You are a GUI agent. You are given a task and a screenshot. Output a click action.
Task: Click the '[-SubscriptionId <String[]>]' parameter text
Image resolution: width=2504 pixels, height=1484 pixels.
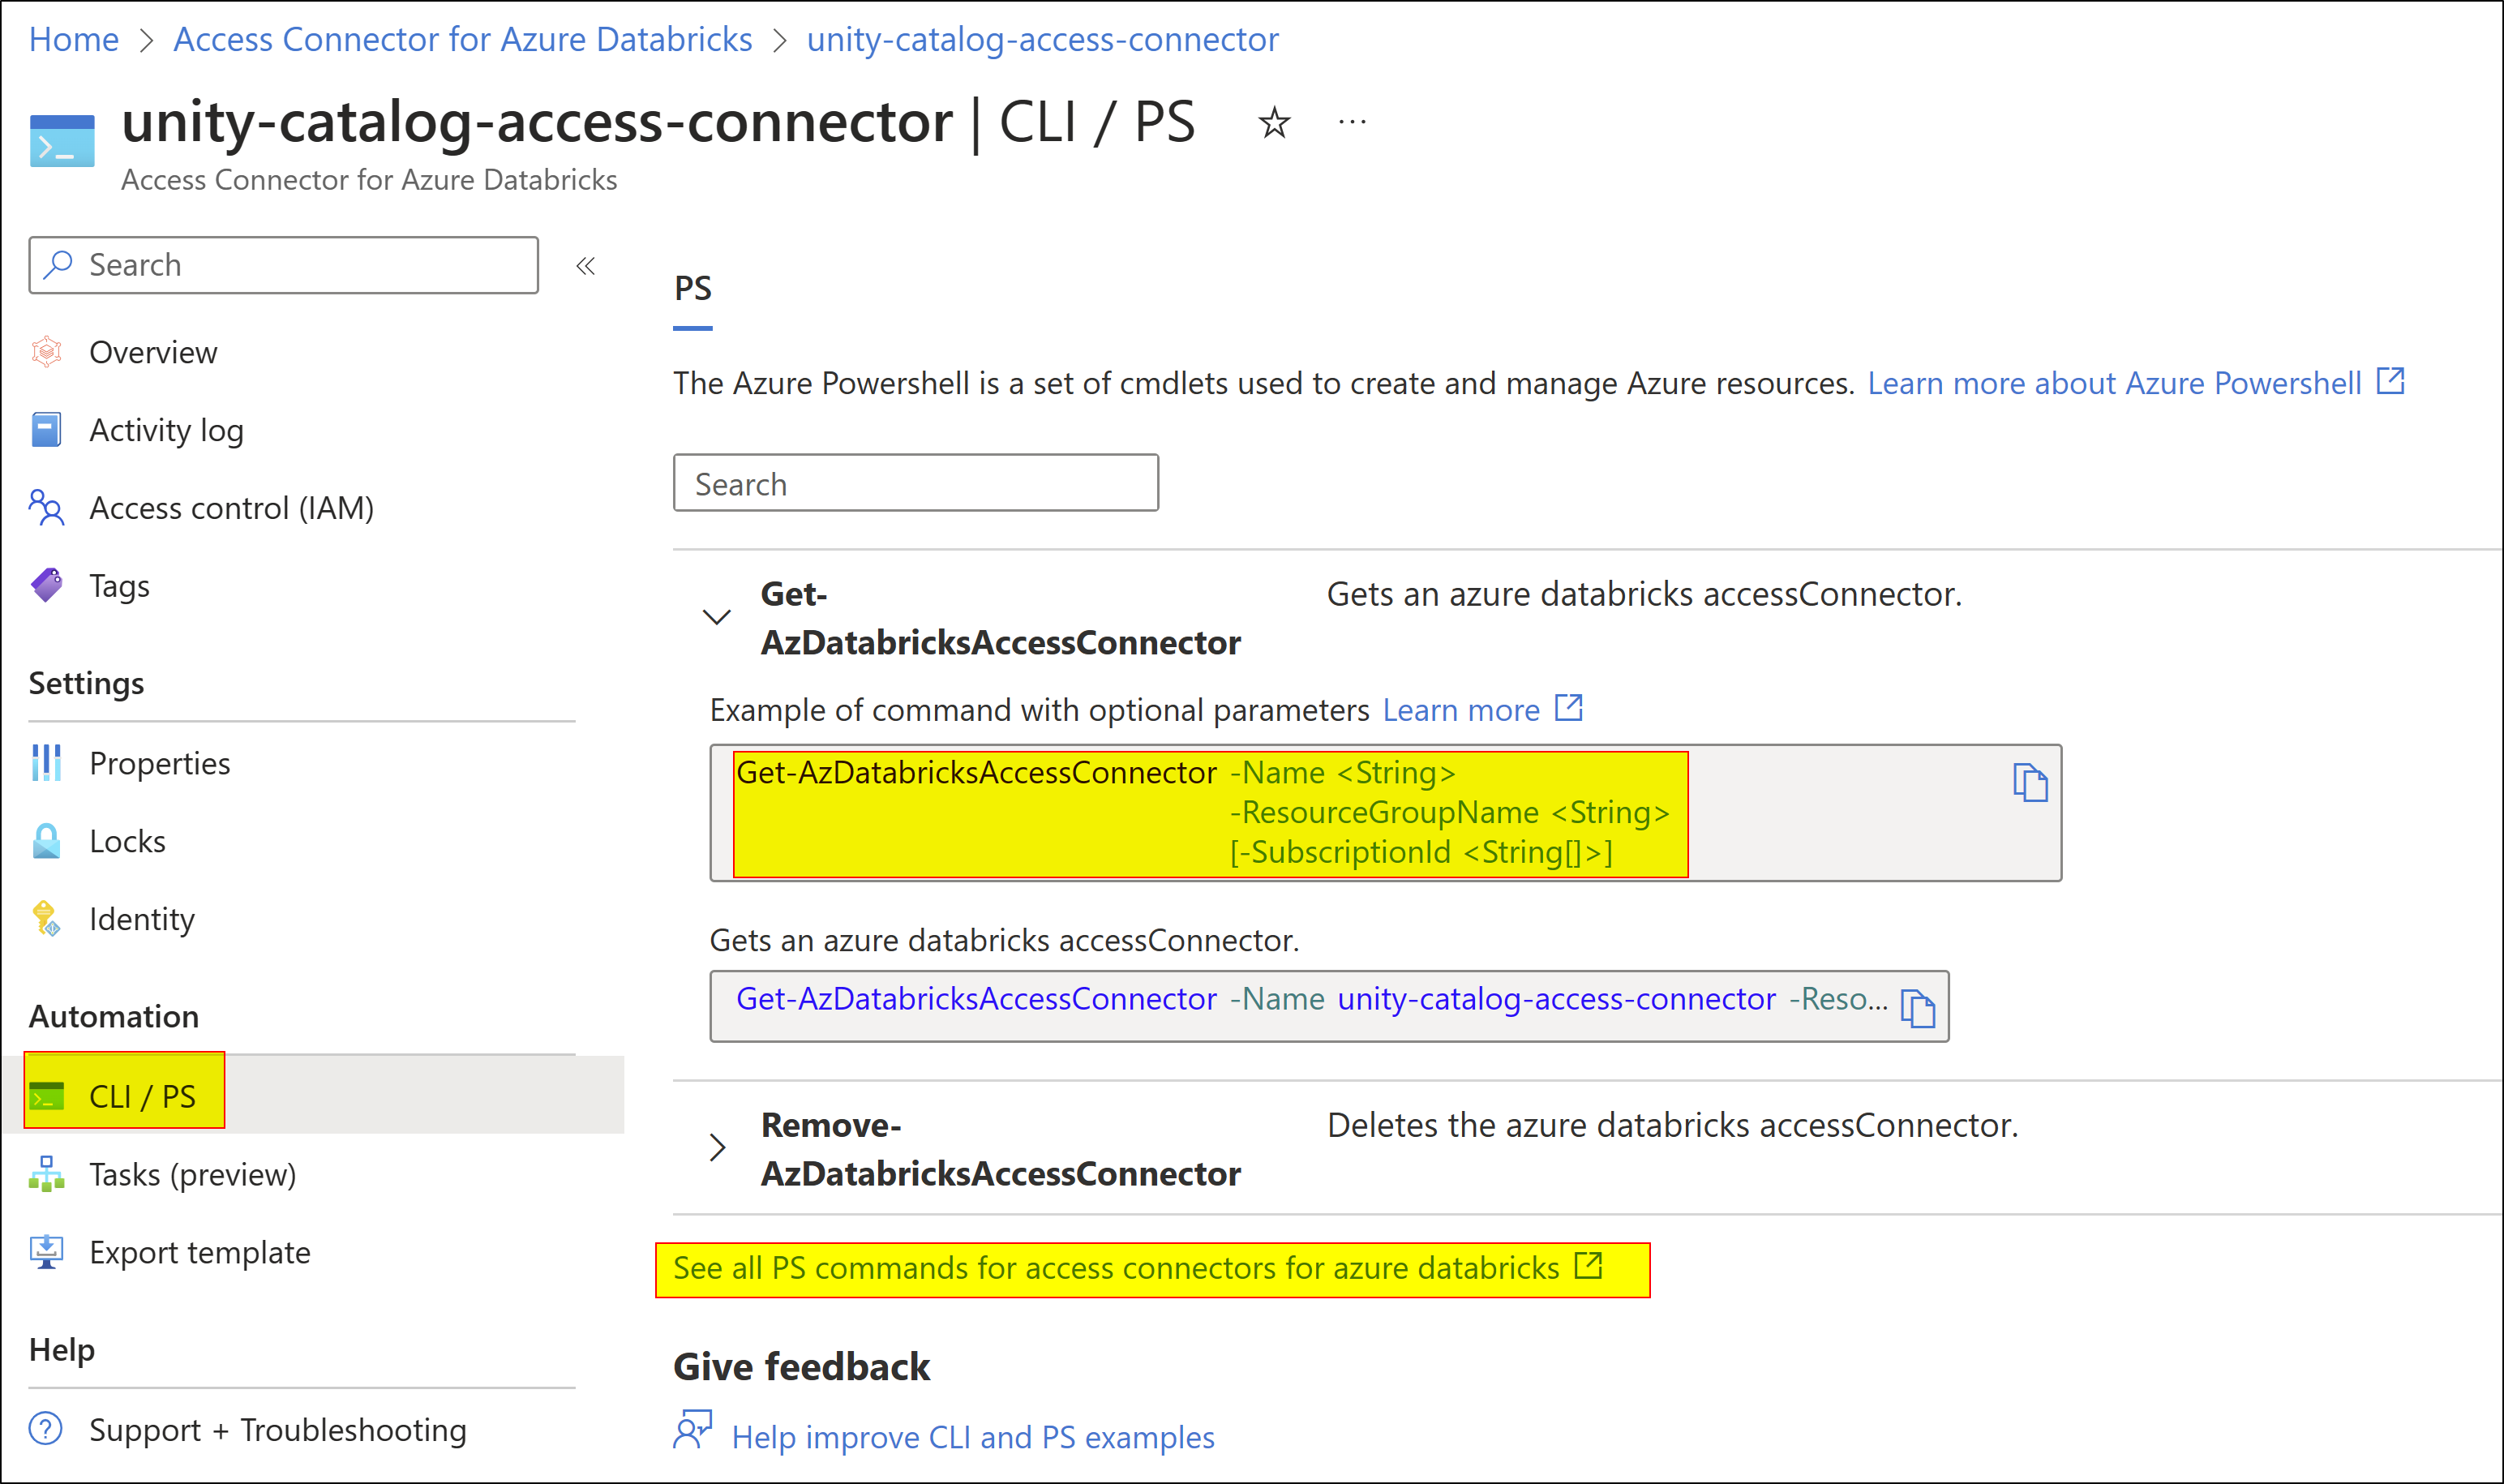1421,852
